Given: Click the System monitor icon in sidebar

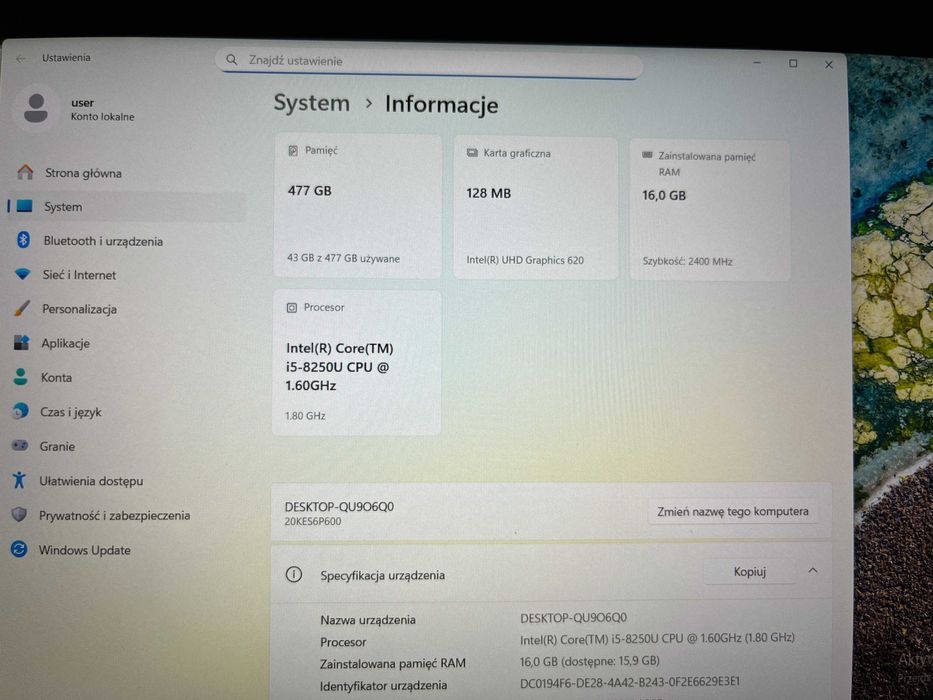Looking at the screenshot, I should point(24,206).
